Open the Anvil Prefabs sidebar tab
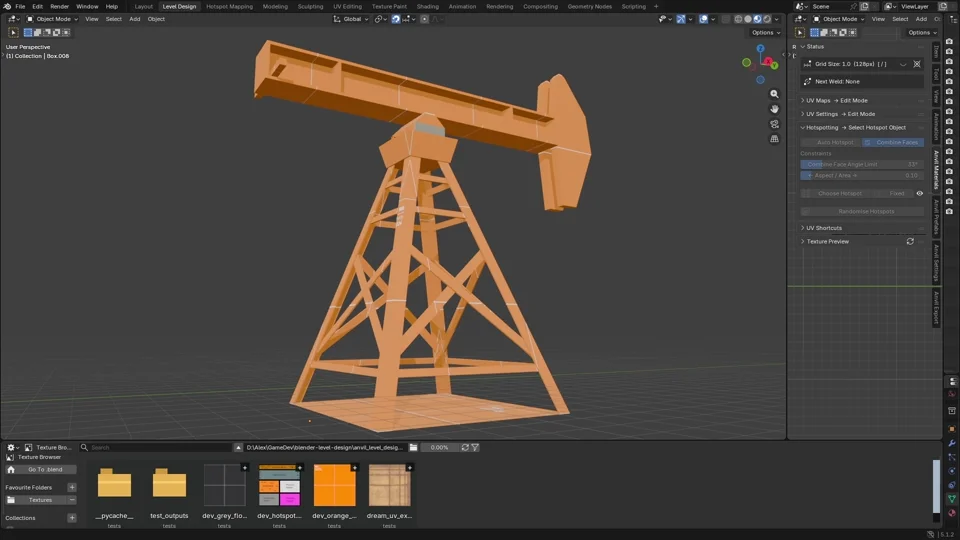Image resolution: width=960 pixels, height=540 pixels. 936,216
